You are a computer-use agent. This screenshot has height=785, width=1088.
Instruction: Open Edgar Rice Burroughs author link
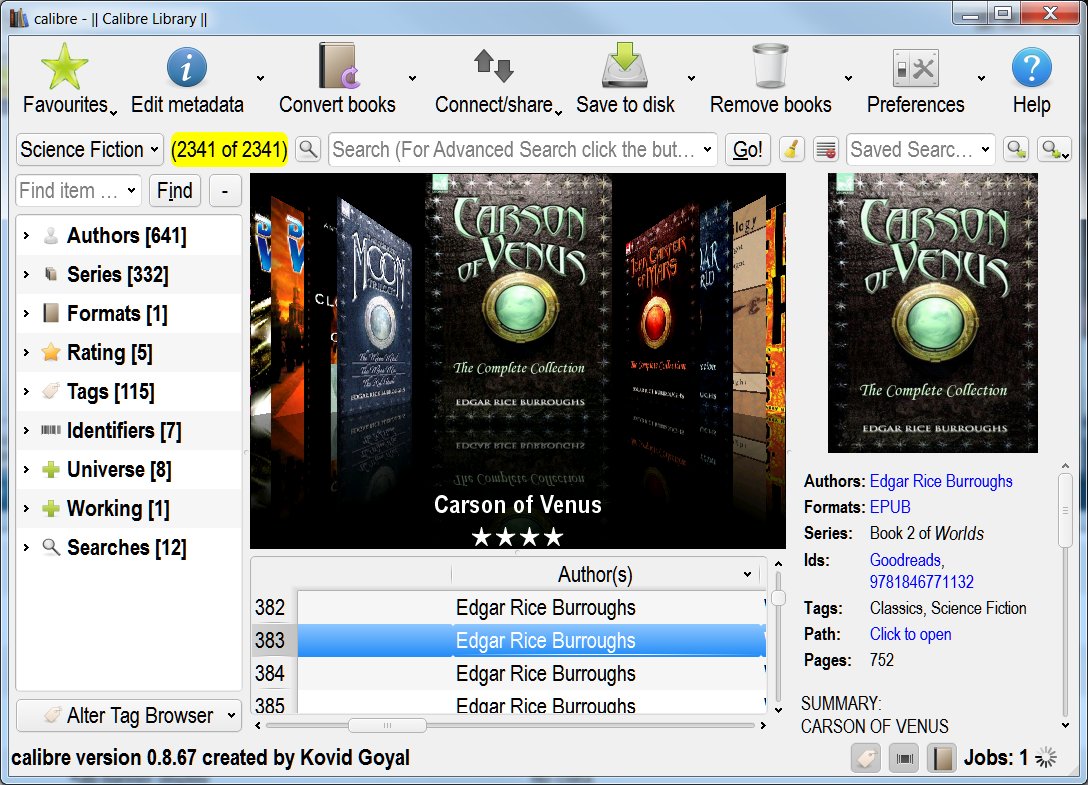pyautogui.click(x=941, y=481)
